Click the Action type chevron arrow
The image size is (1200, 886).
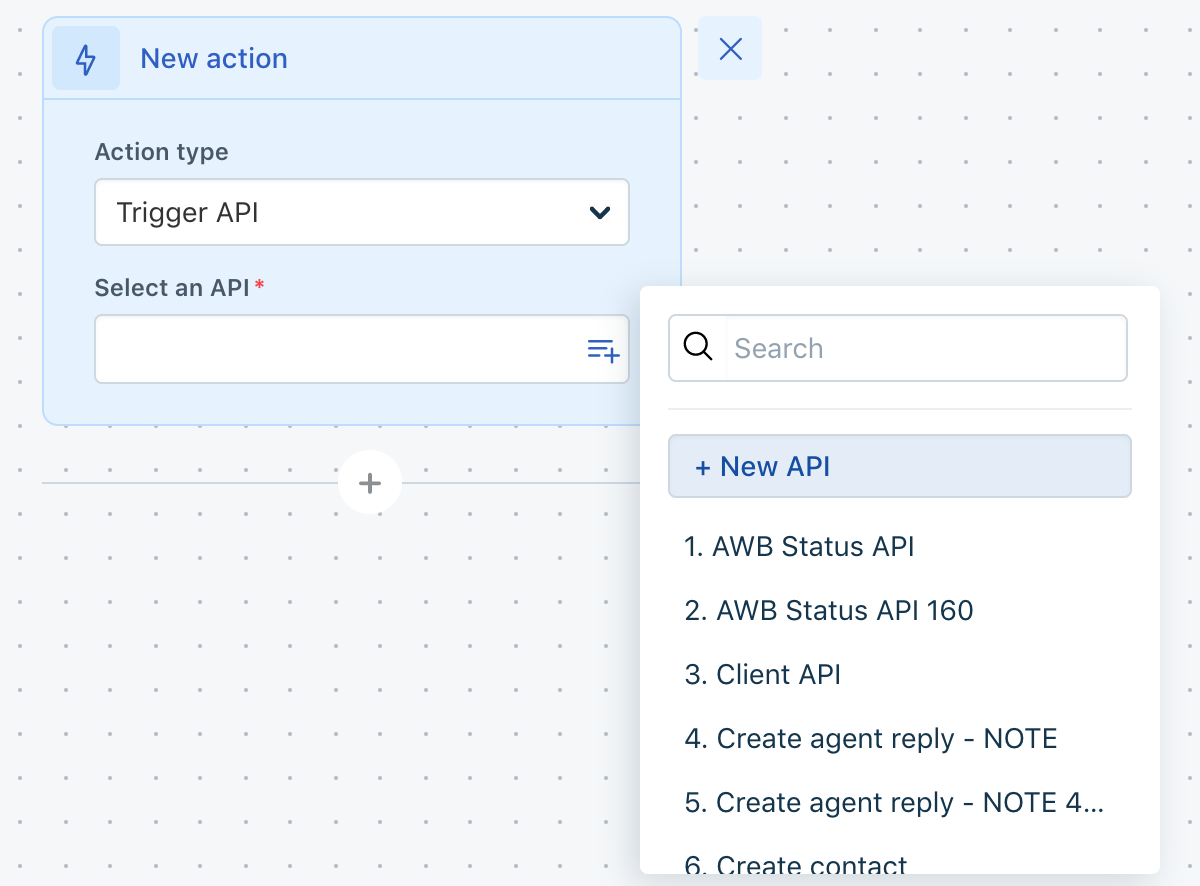598,212
